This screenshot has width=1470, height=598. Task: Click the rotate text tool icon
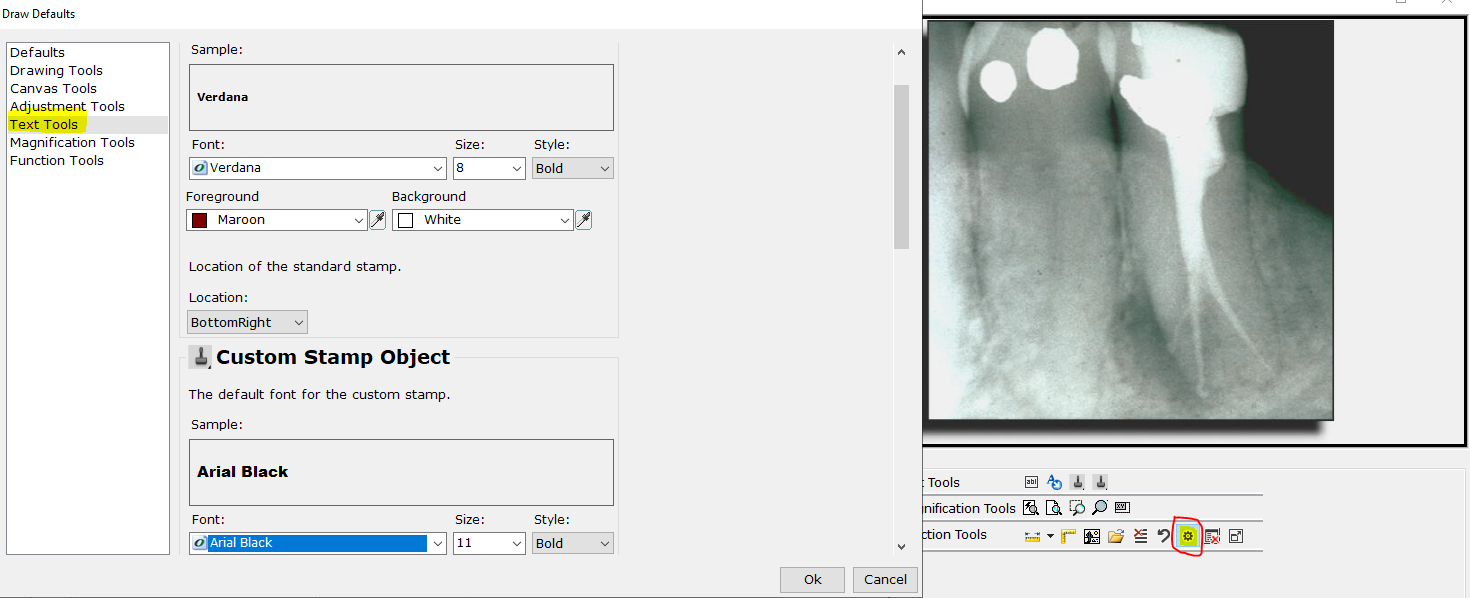tap(1054, 482)
